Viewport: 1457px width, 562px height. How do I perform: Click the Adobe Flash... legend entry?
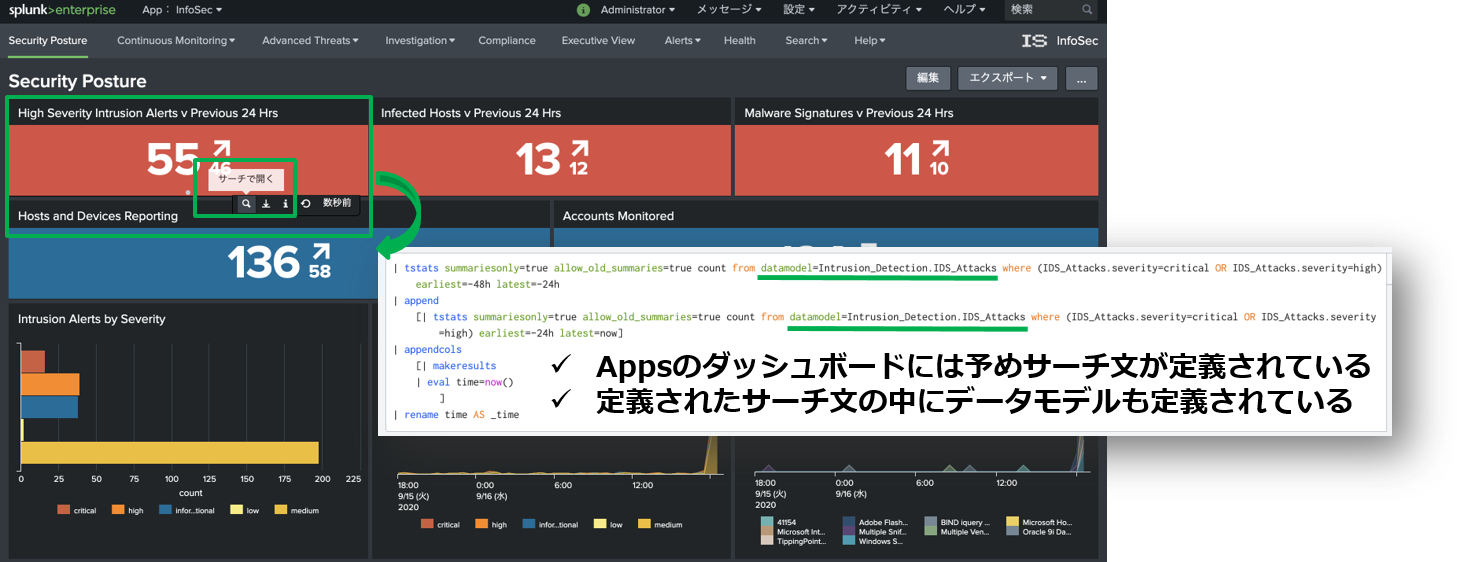pos(874,521)
